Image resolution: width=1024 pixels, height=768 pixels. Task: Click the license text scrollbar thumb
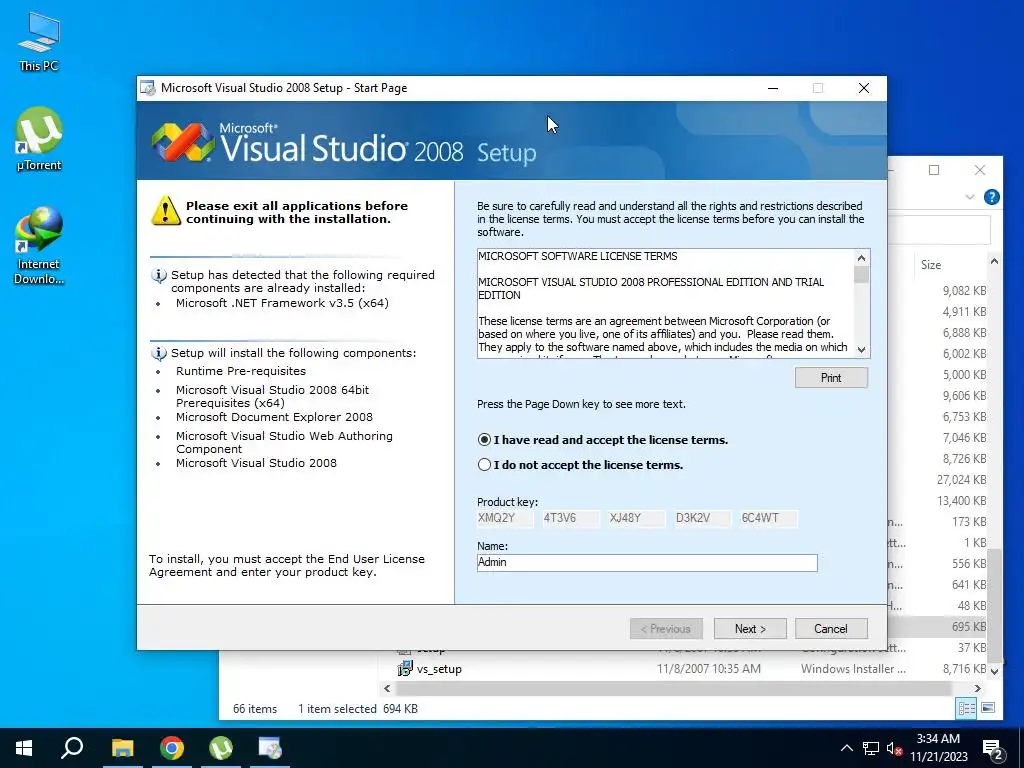[x=861, y=274]
